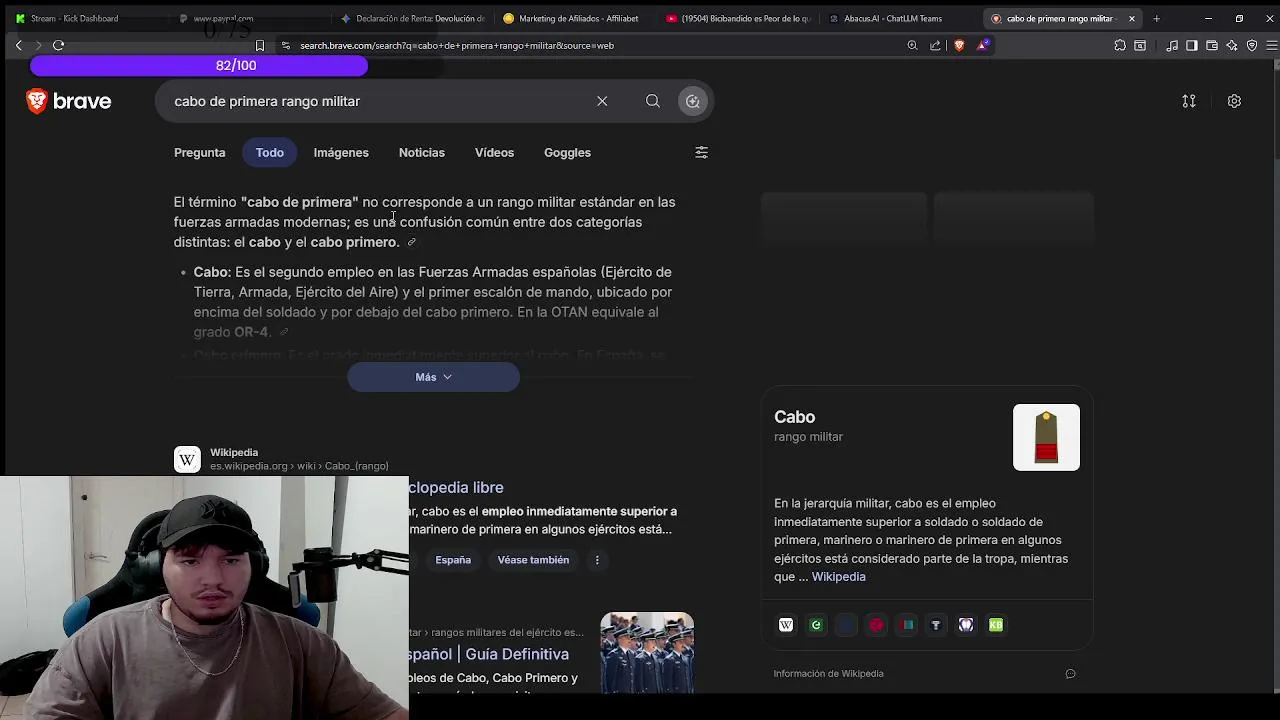Click the green KB source icon
1280x720 pixels.
coord(996,625)
